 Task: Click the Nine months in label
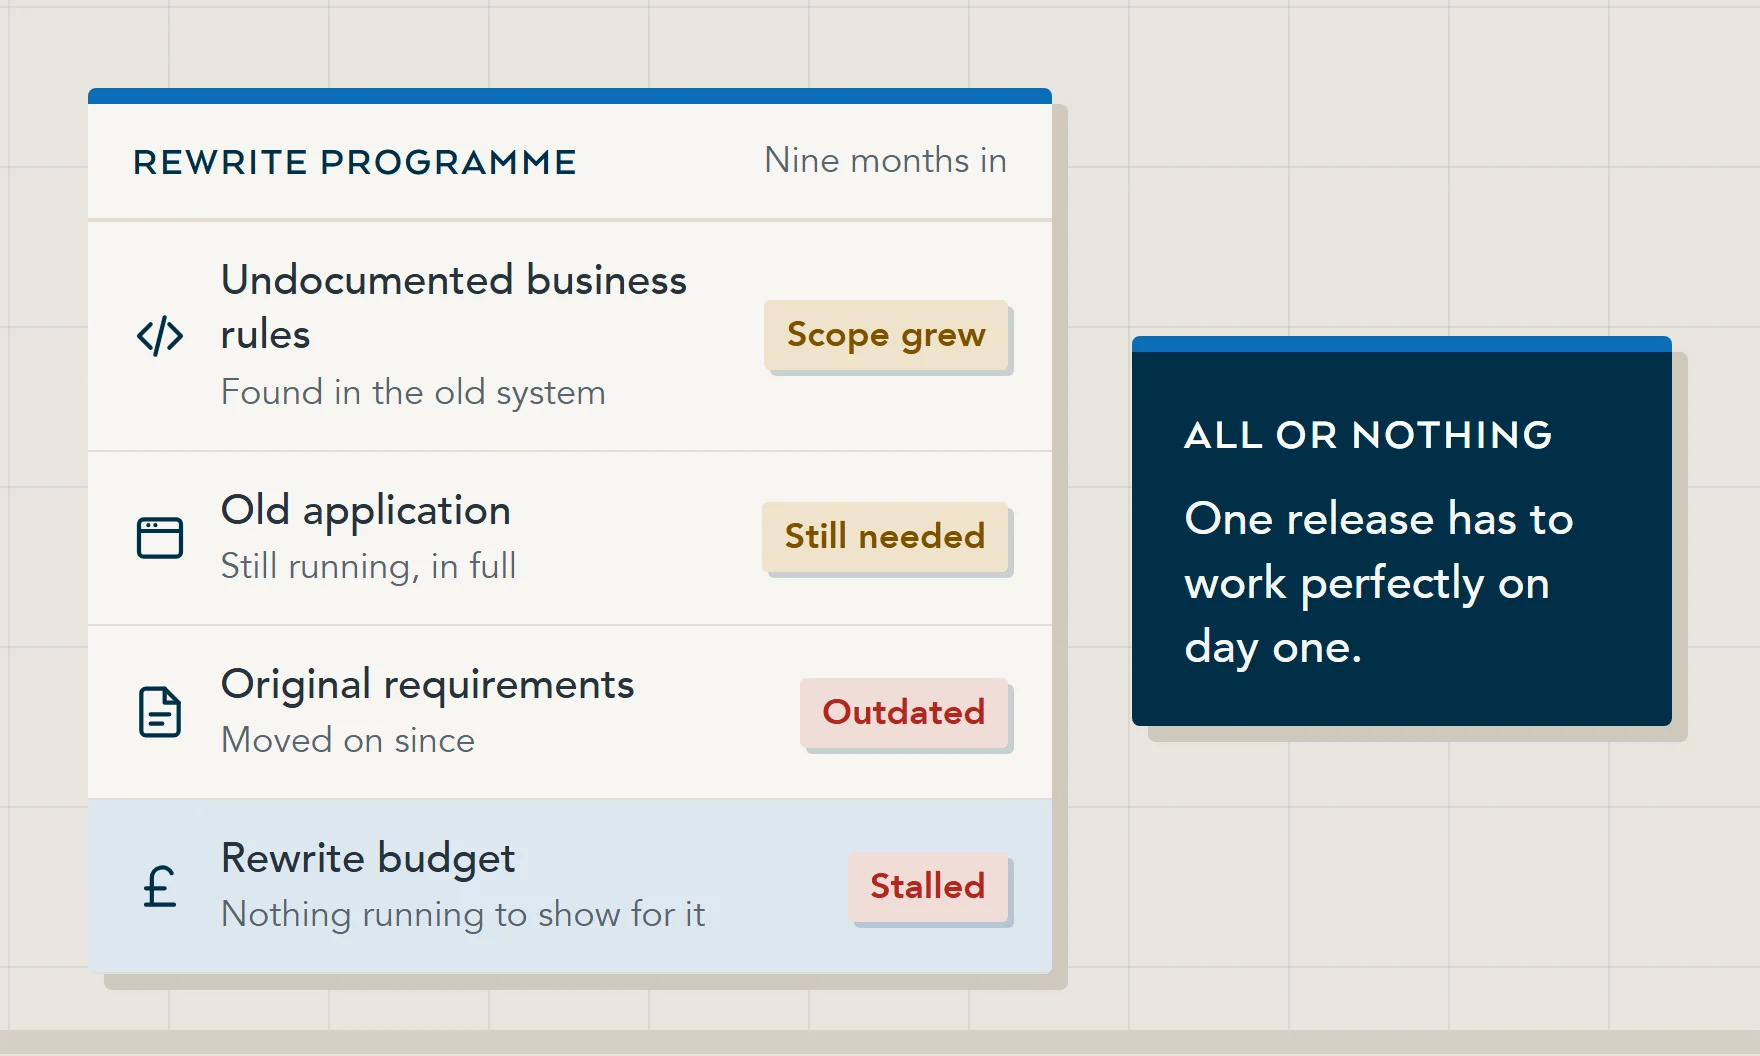(x=885, y=161)
